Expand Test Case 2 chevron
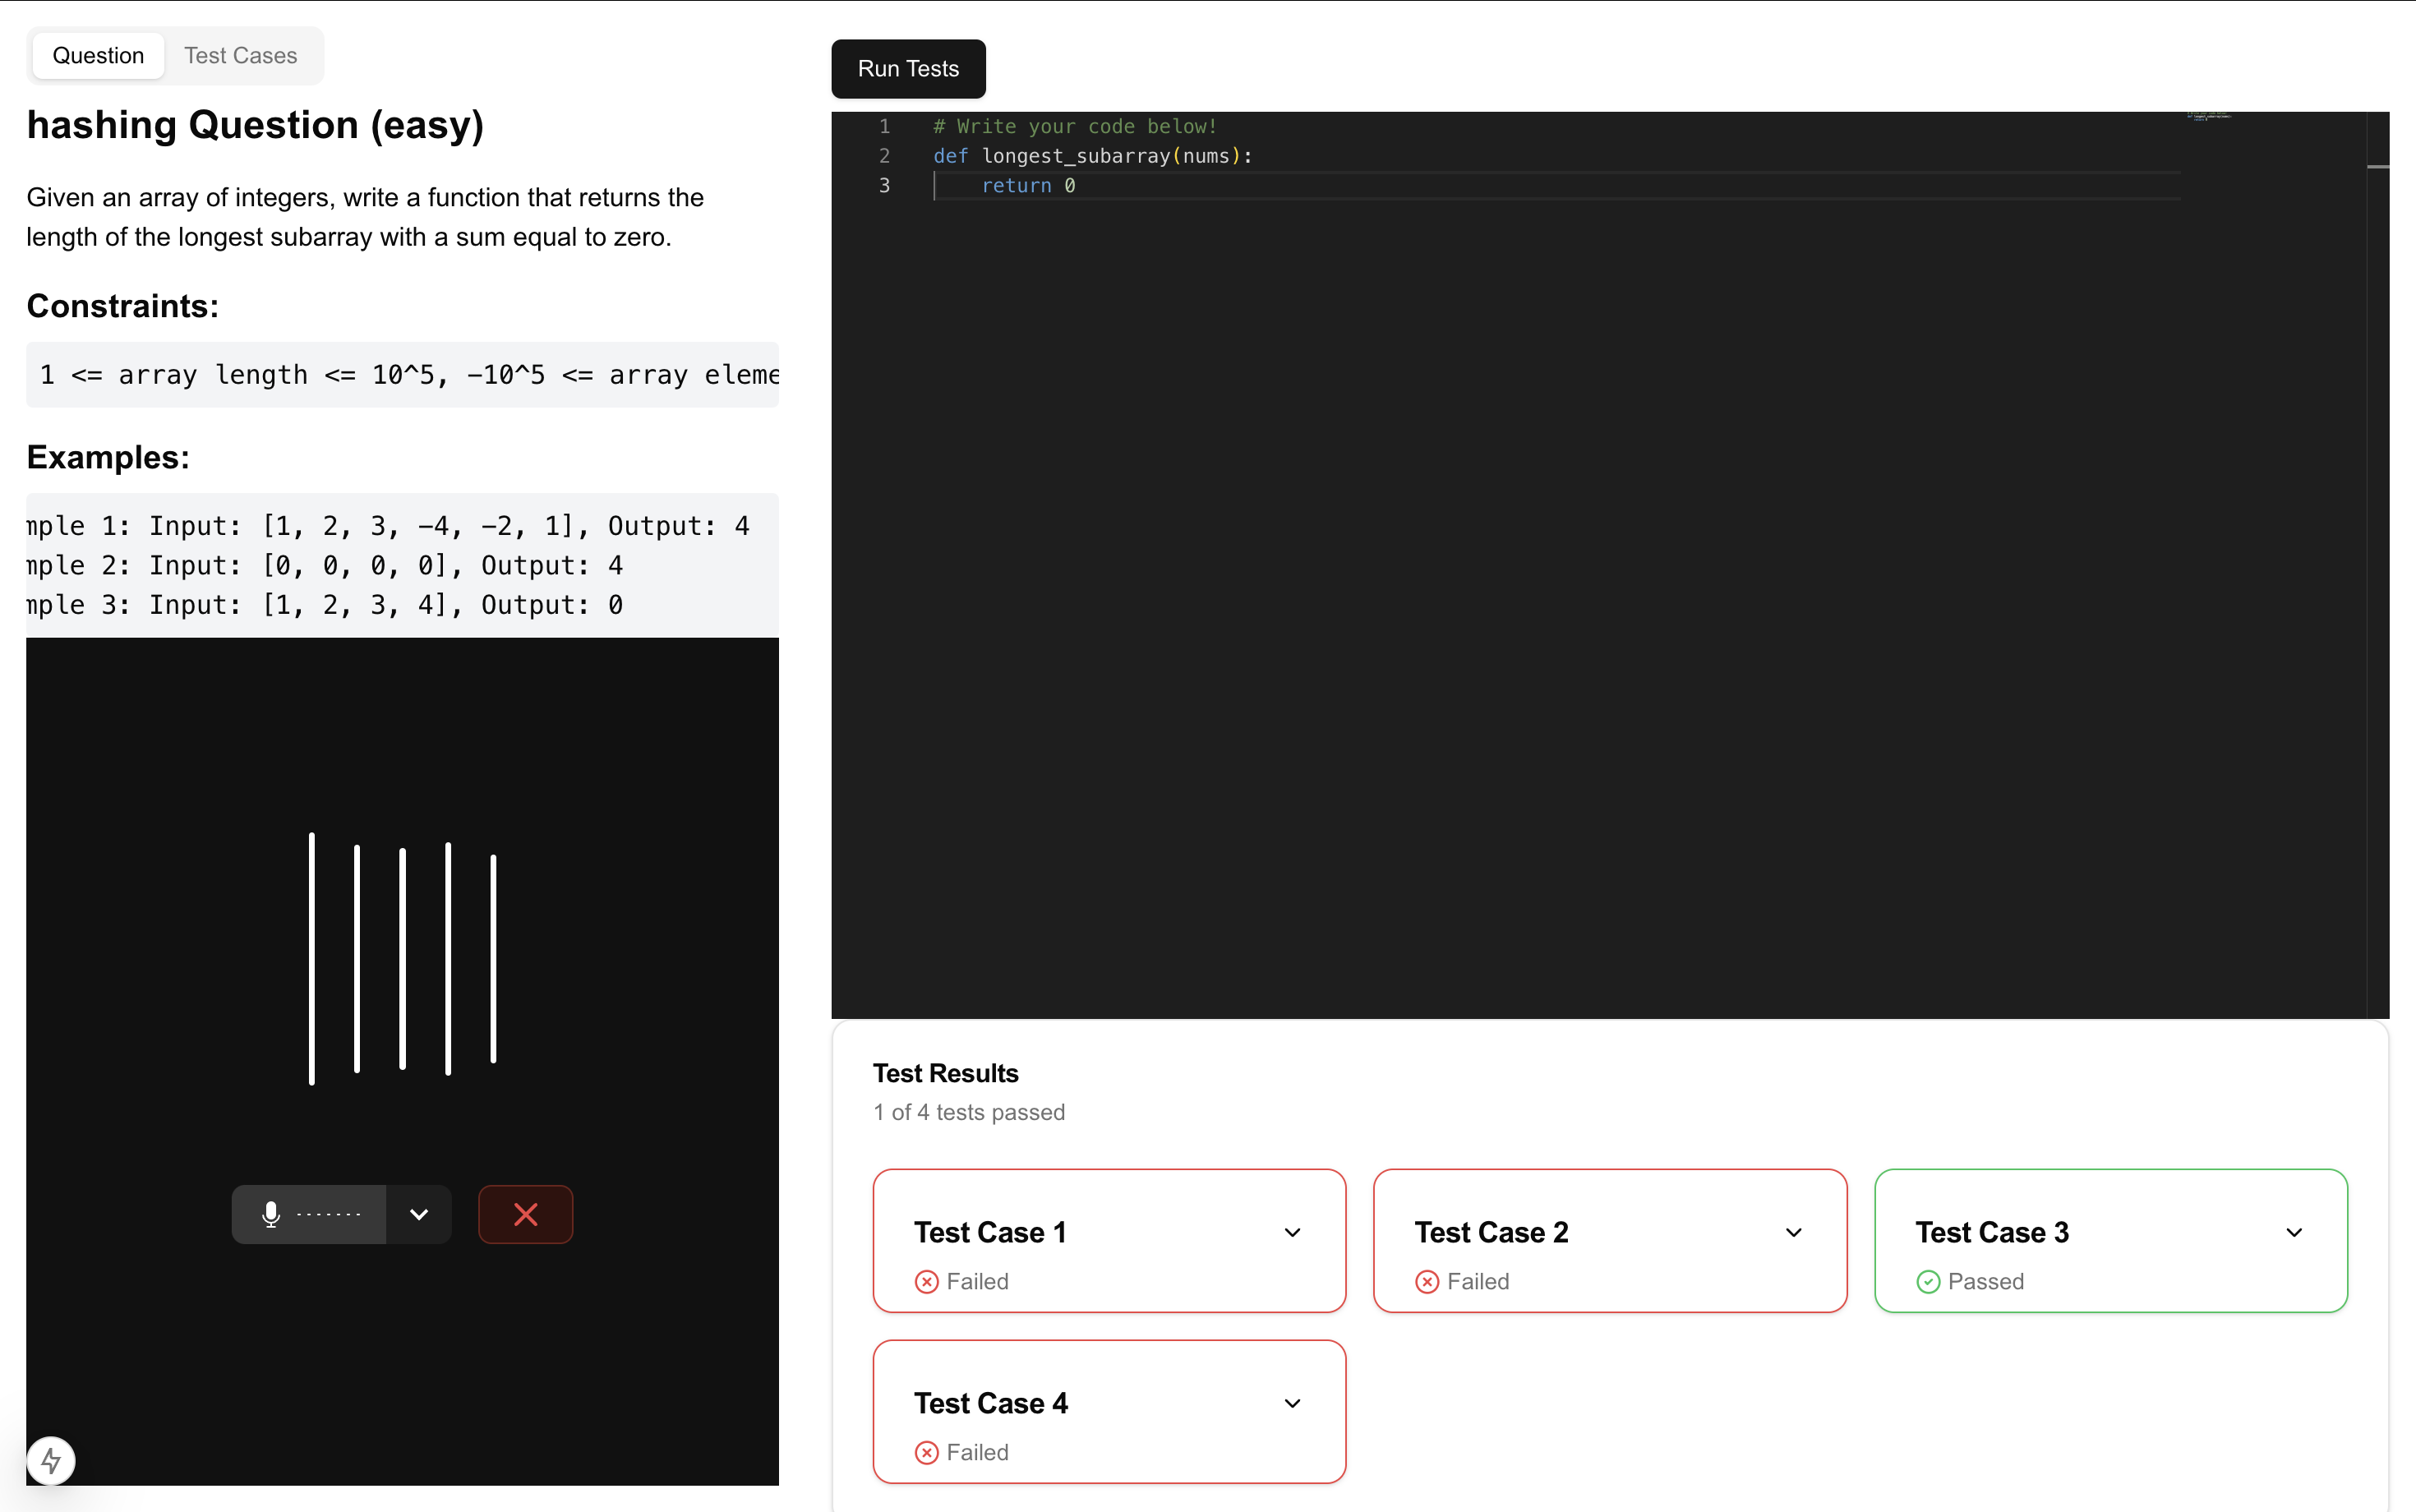 (x=1793, y=1232)
